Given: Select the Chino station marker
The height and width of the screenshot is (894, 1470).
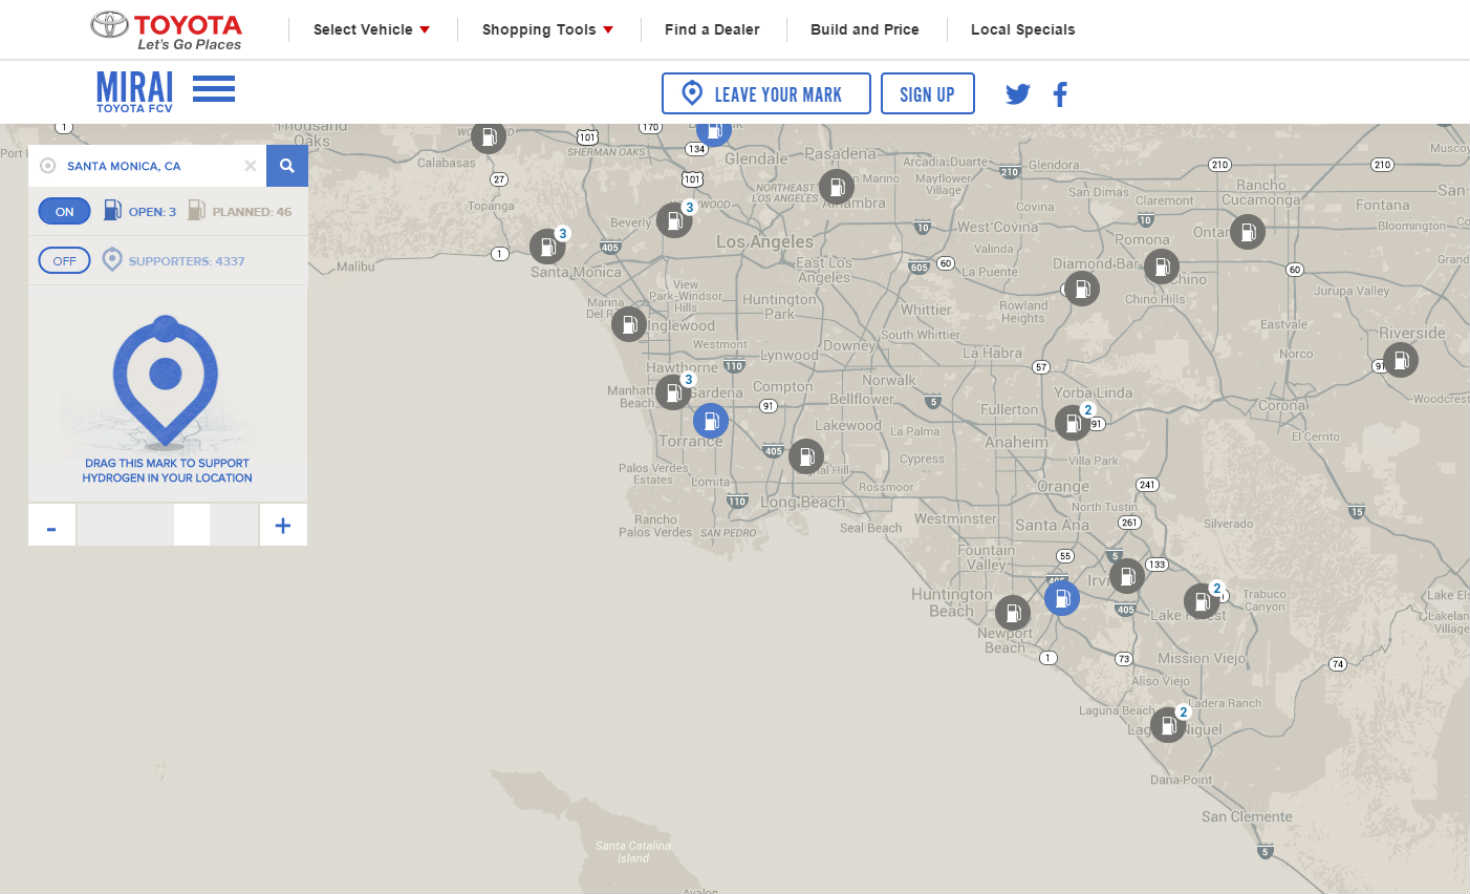Looking at the screenshot, I should tap(1162, 267).
